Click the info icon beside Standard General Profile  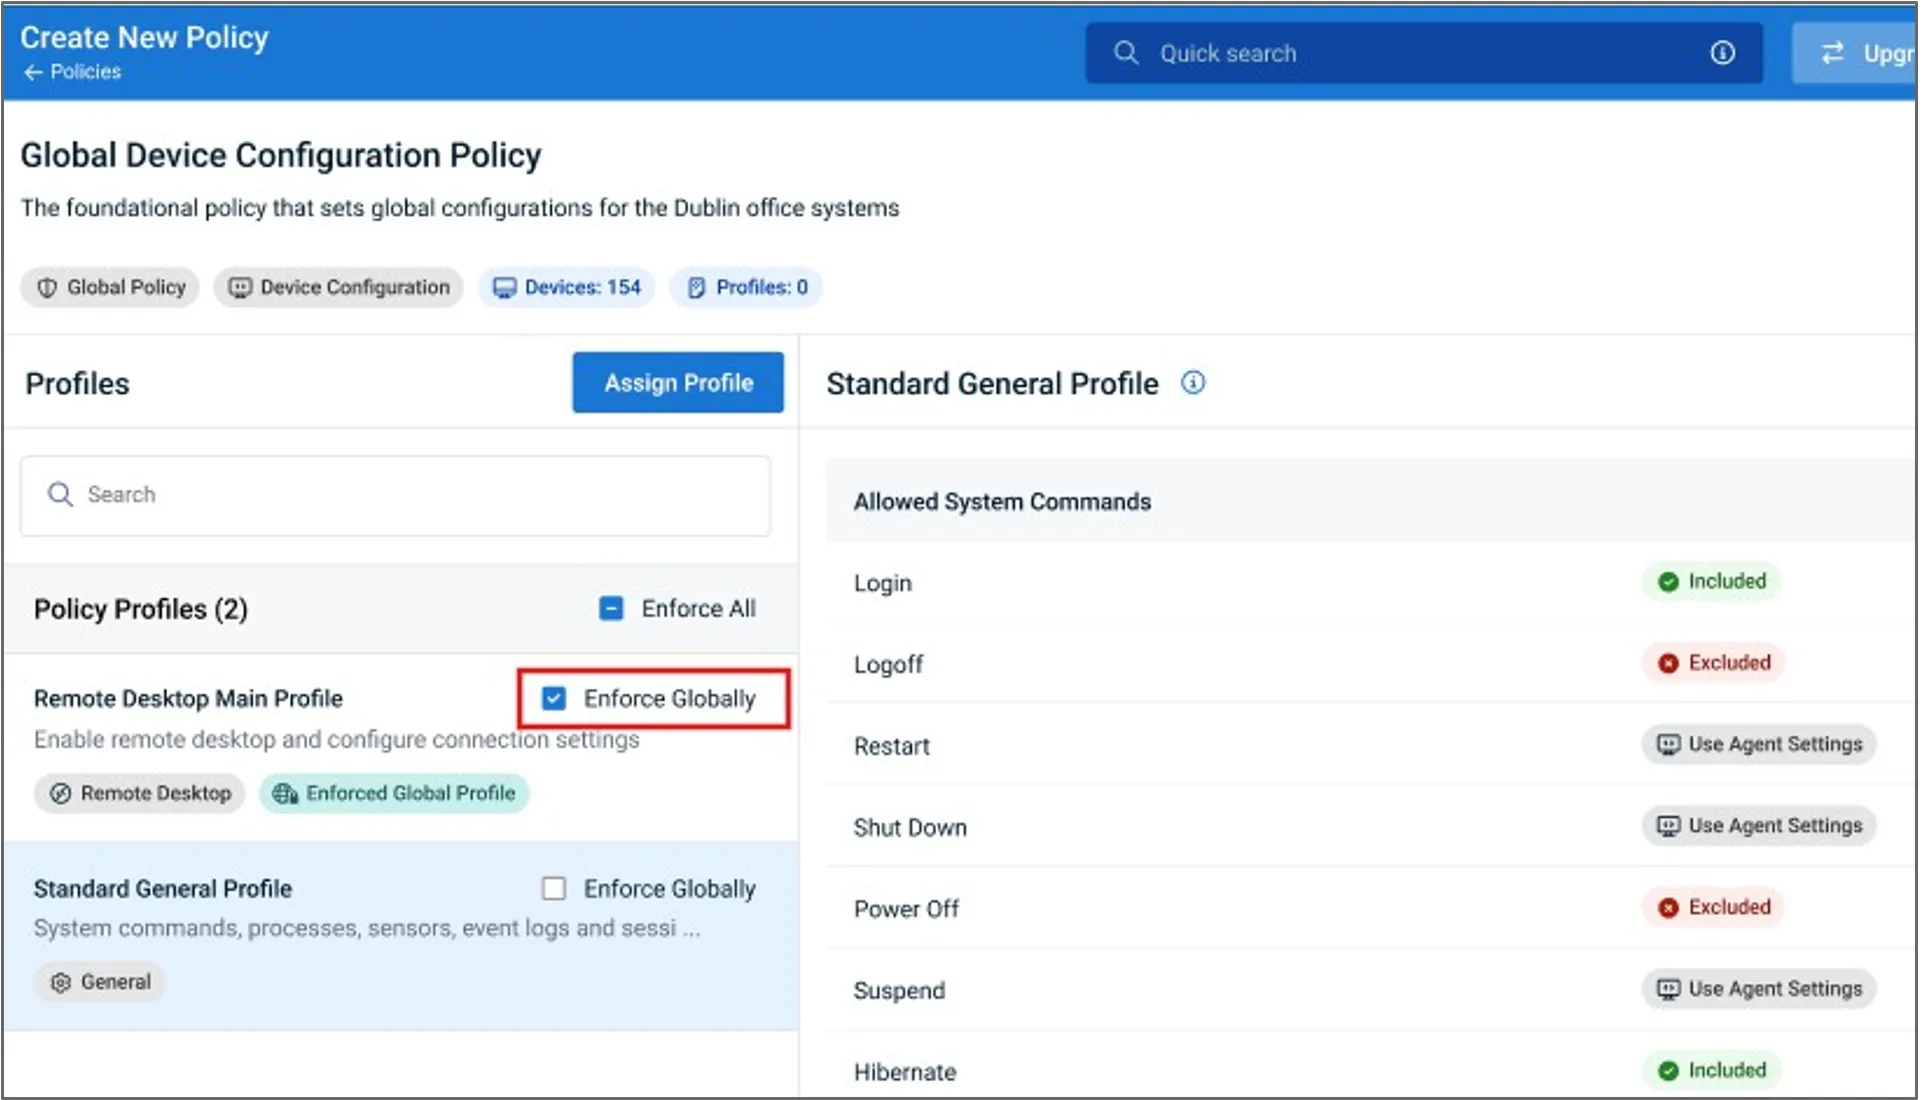(1193, 383)
